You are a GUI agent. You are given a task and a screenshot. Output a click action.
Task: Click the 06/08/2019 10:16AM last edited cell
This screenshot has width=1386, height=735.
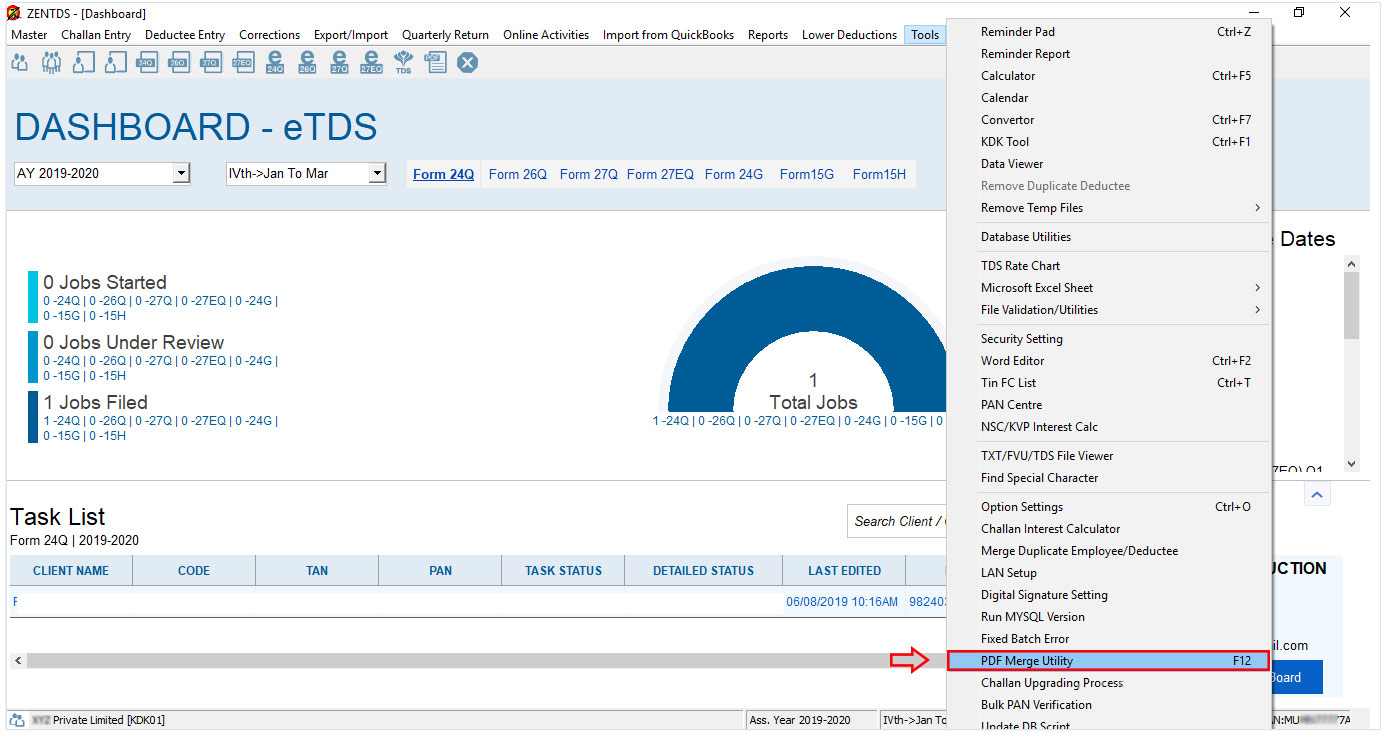coord(842,602)
